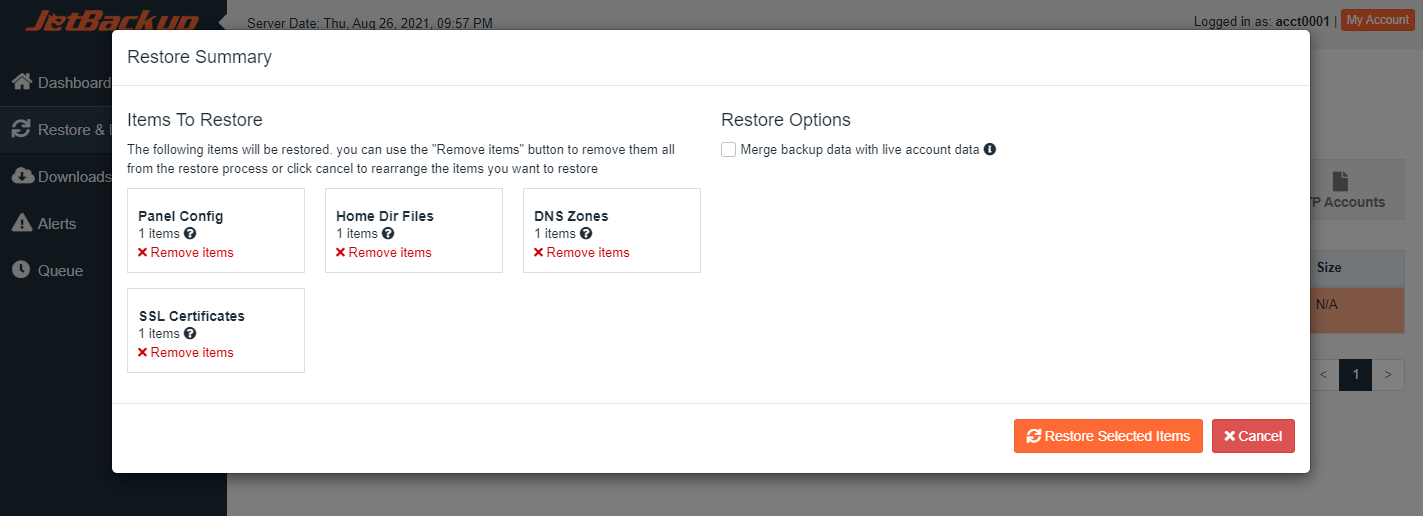
Task: Click the SSL Certificates help question icon
Action: coord(190,334)
